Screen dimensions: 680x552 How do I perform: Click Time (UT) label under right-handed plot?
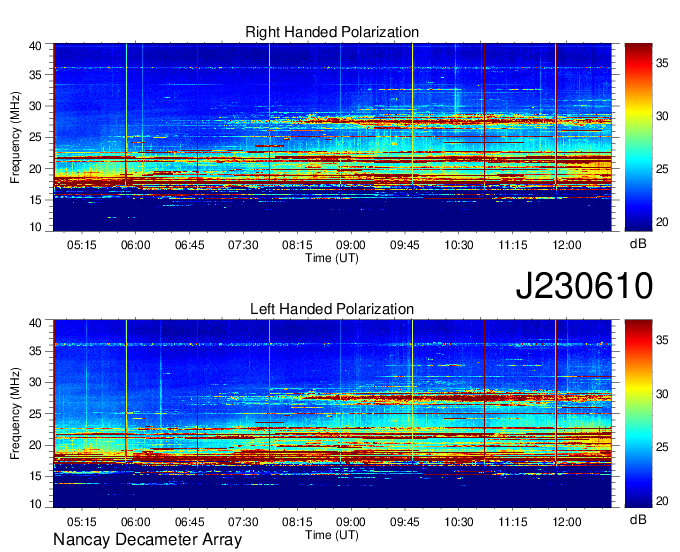tap(332, 258)
